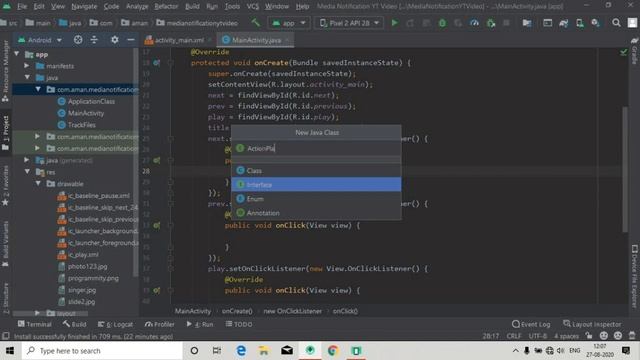
Task: Click the class name input field
Action: (x=316, y=149)
